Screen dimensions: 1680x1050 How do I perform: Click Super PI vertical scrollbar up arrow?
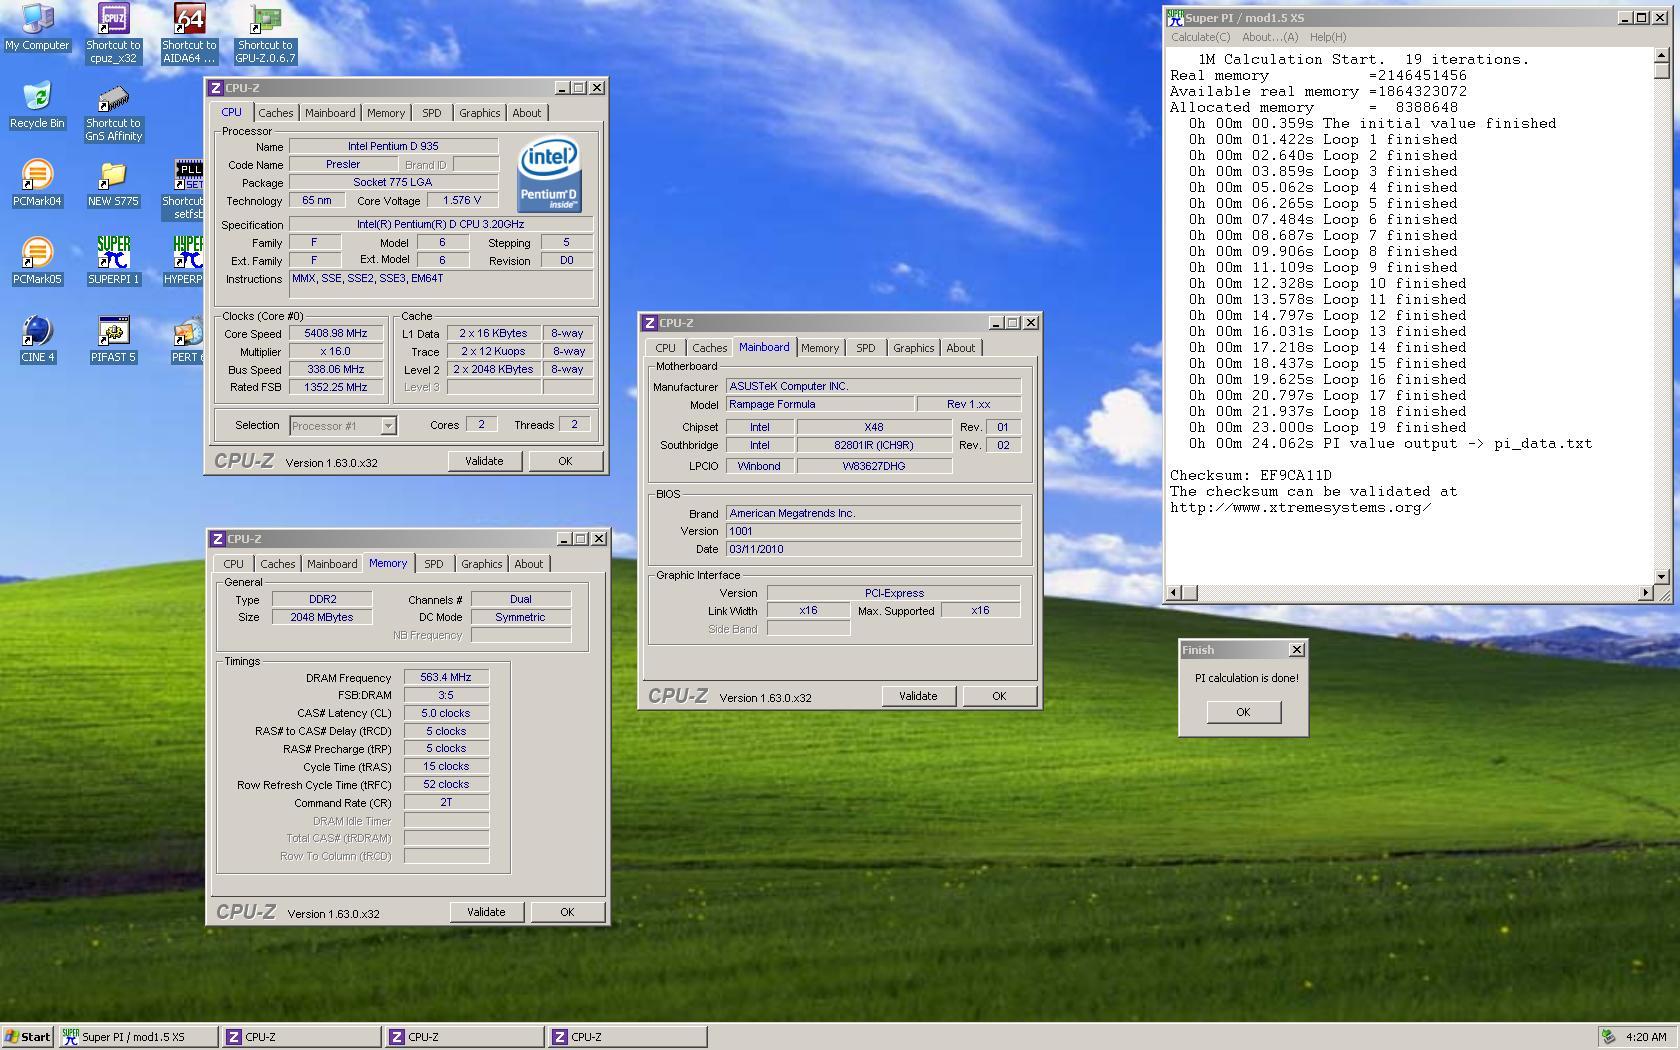pos(1662,55)
